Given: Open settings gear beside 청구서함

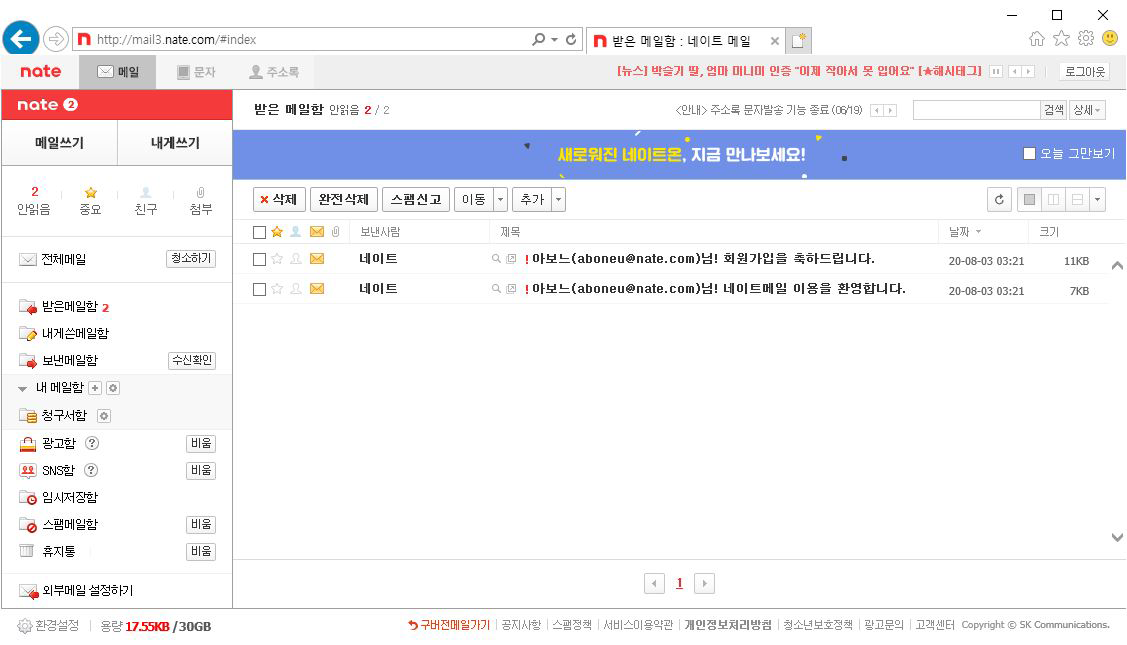Looking at the screenshot, I should click(x=104, y=416).
